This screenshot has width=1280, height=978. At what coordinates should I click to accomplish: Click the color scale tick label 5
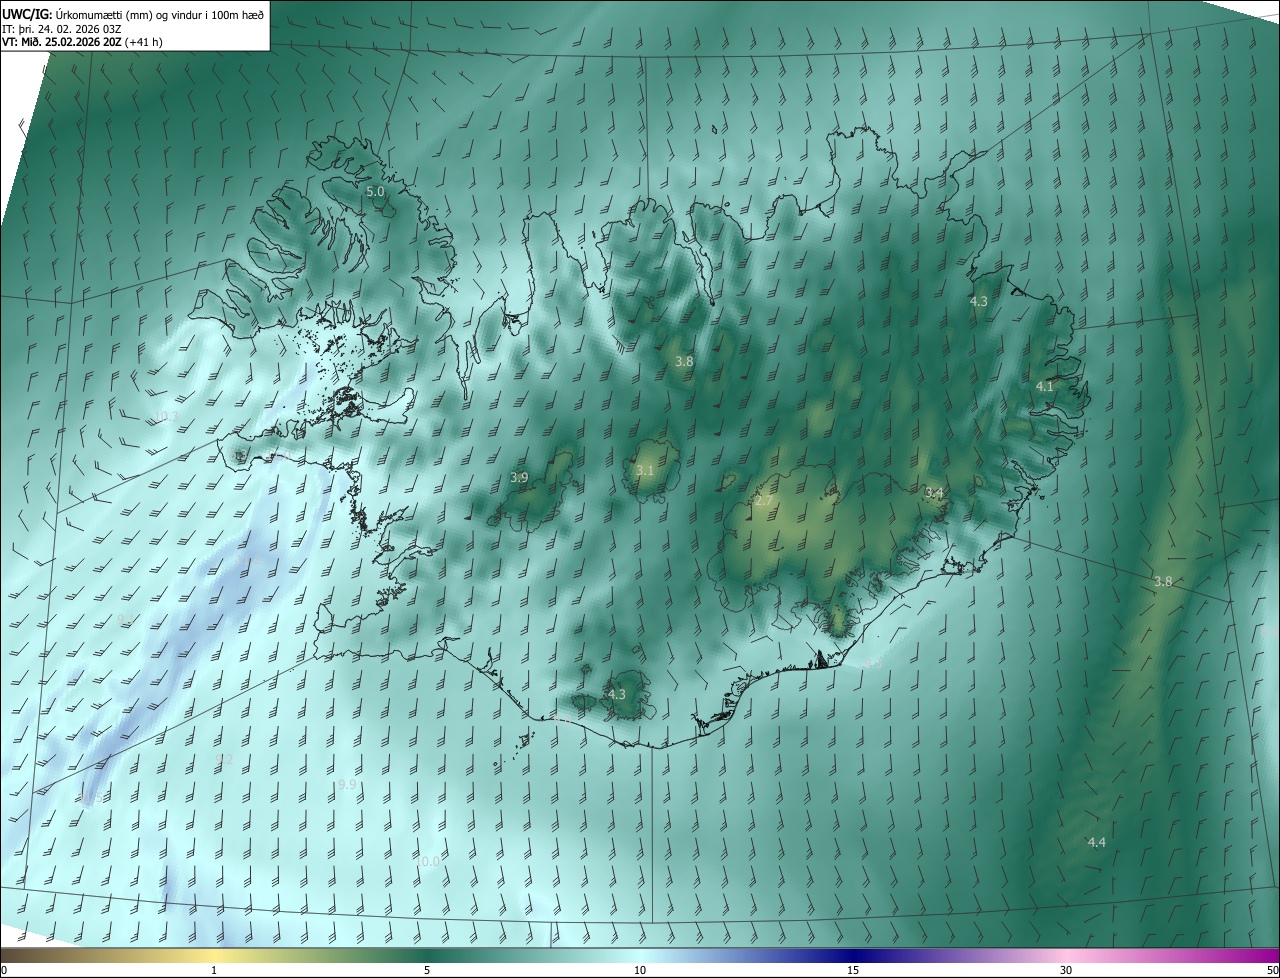[427, 970]
